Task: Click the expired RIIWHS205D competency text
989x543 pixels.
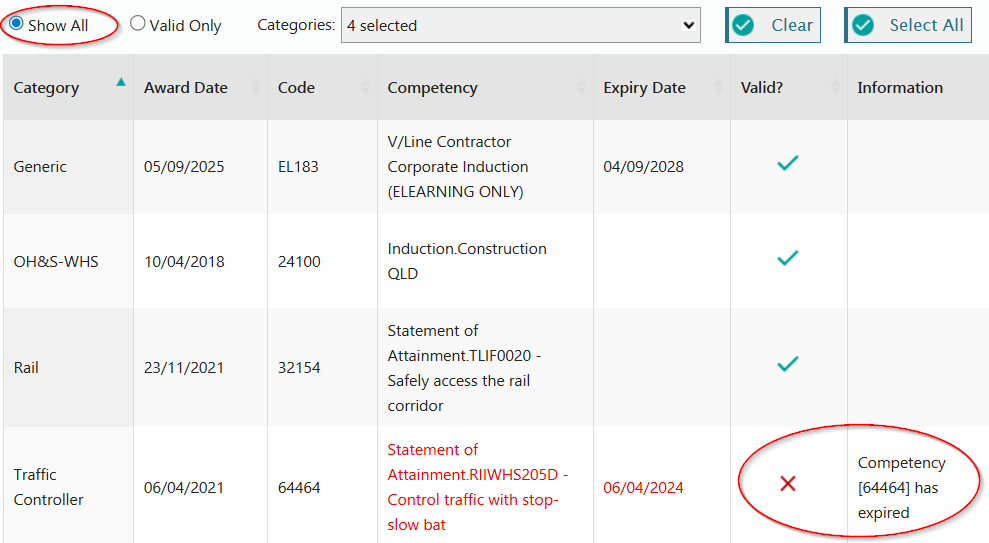Action: pos(478,487)
